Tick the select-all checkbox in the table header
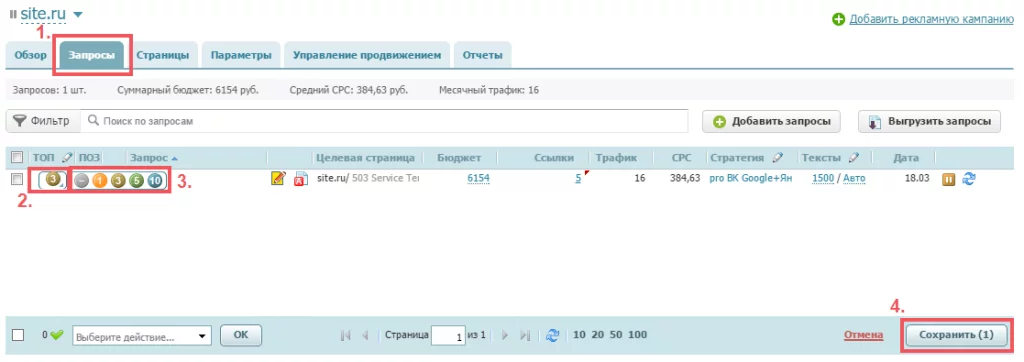 (x=18, y=157)
